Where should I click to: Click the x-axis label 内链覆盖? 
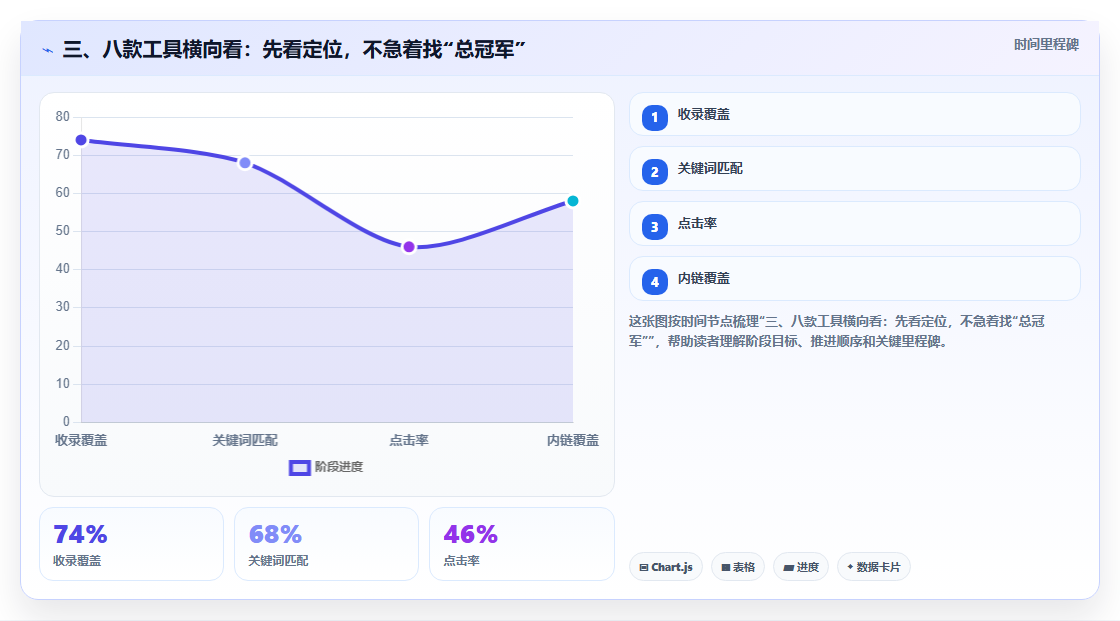click(573, 440)
